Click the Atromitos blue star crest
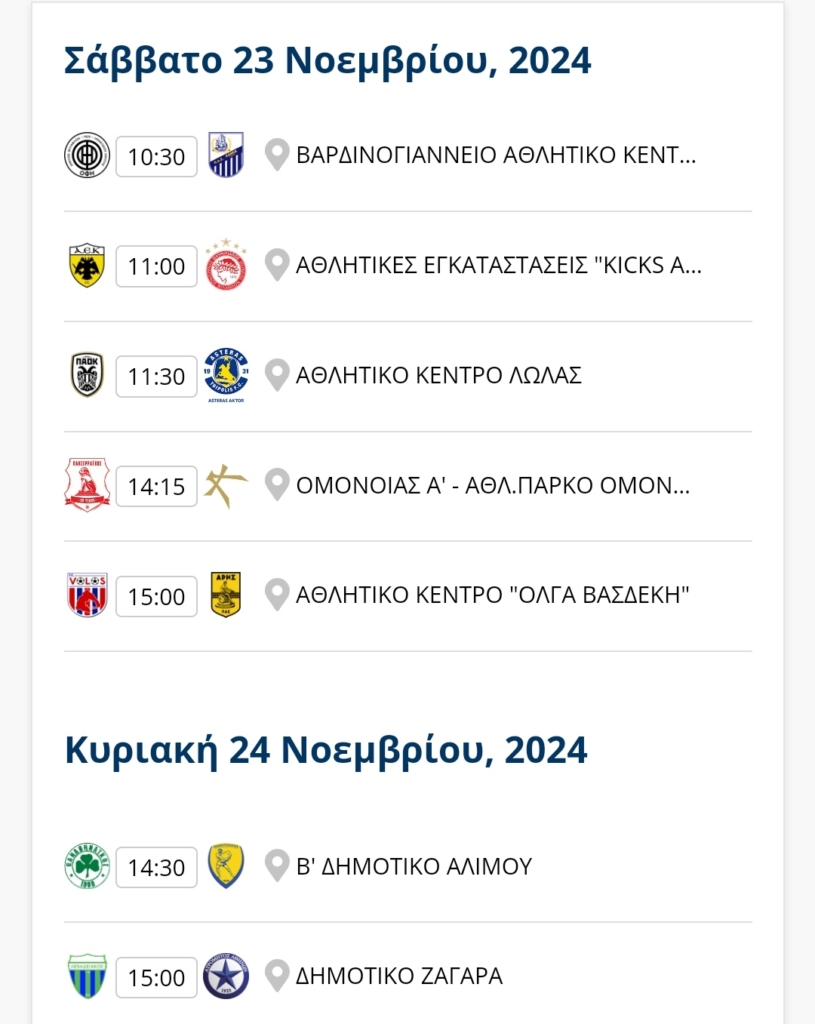The width and height of the screenshot is (815, 1024). [226, 976]
